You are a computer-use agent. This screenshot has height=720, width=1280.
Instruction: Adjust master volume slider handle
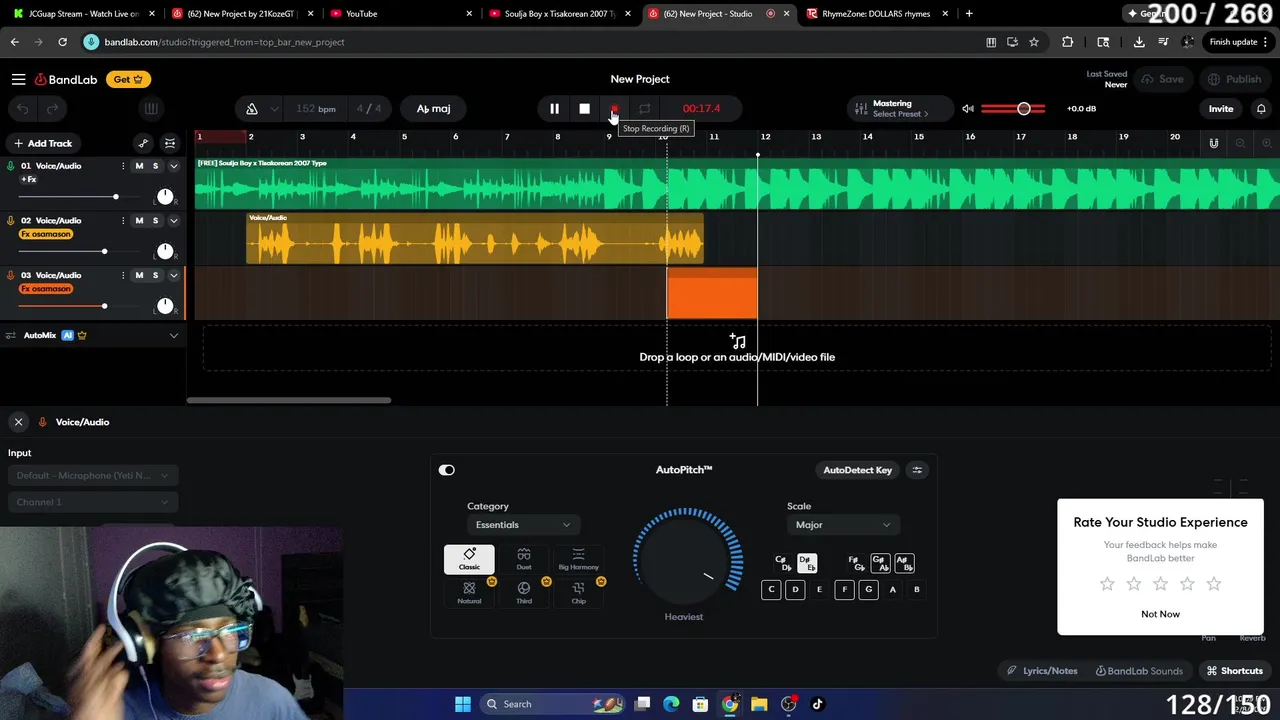coord(1023,109)
